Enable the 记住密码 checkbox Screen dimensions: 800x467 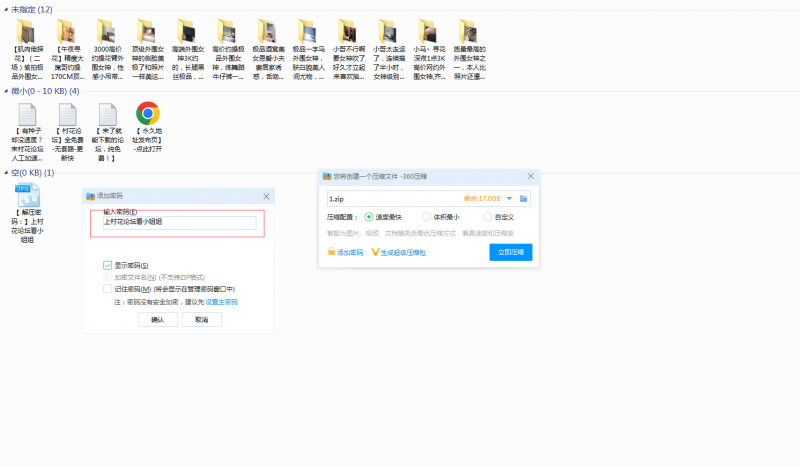pyautogui.click(x=107, y=288)
